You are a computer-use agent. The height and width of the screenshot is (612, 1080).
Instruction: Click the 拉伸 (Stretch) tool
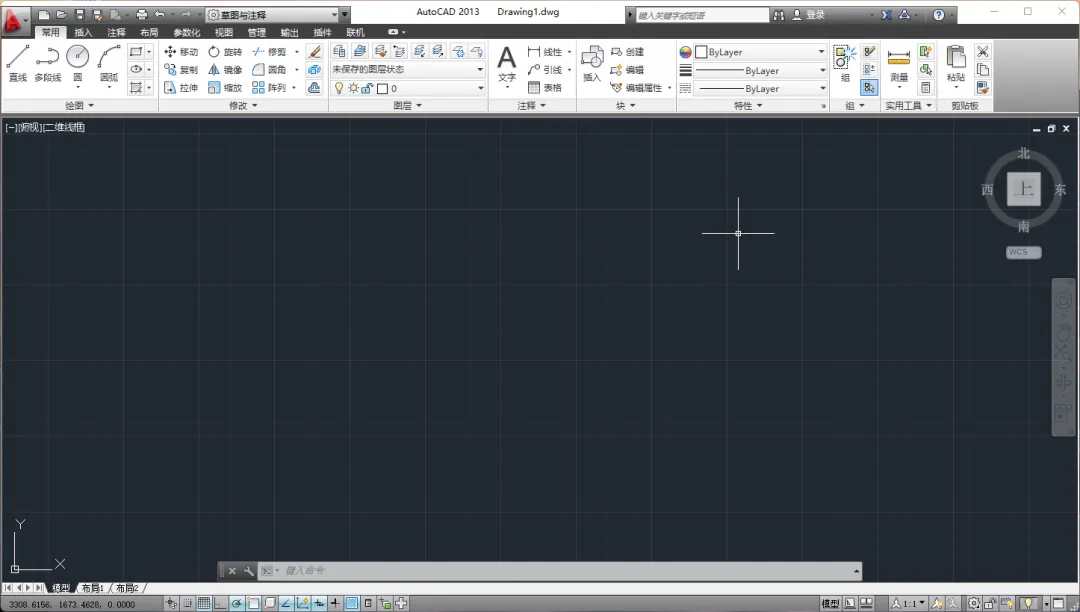coord(181,87)
